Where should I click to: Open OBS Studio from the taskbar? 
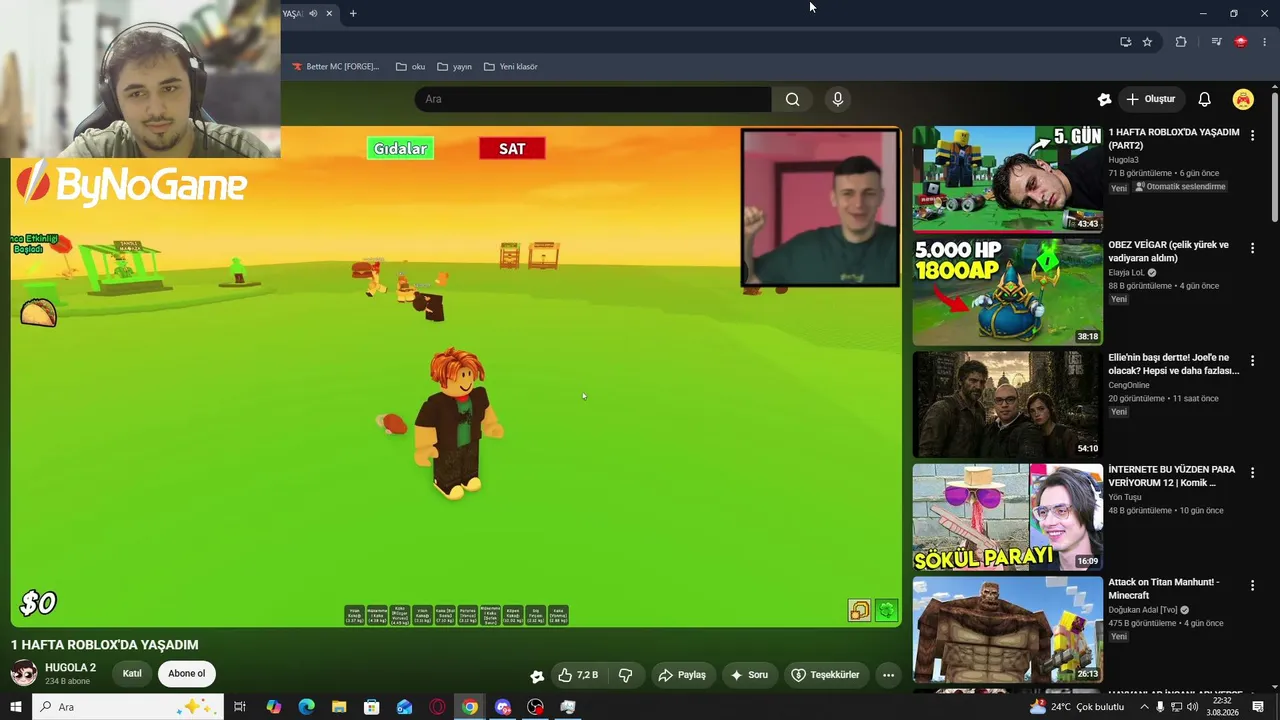click(x=536, y=707)
